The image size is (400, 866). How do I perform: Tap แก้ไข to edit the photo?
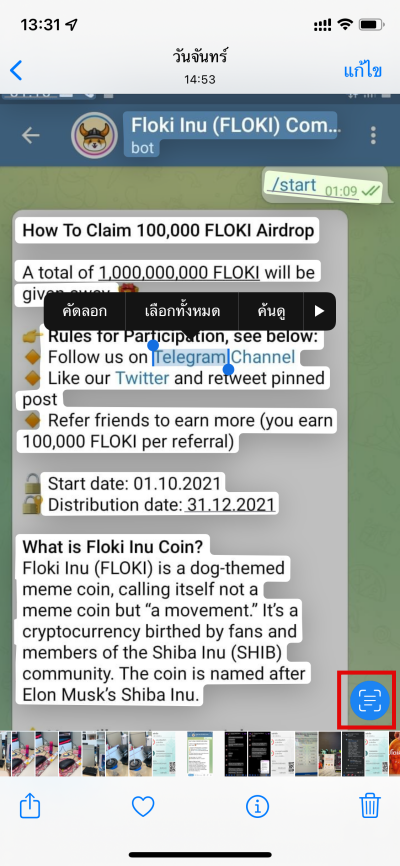point(362,70)
